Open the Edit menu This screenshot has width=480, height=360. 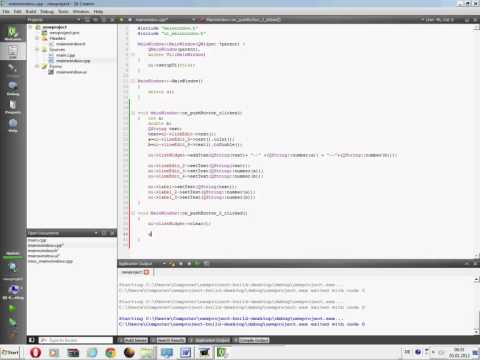[18, 11]
